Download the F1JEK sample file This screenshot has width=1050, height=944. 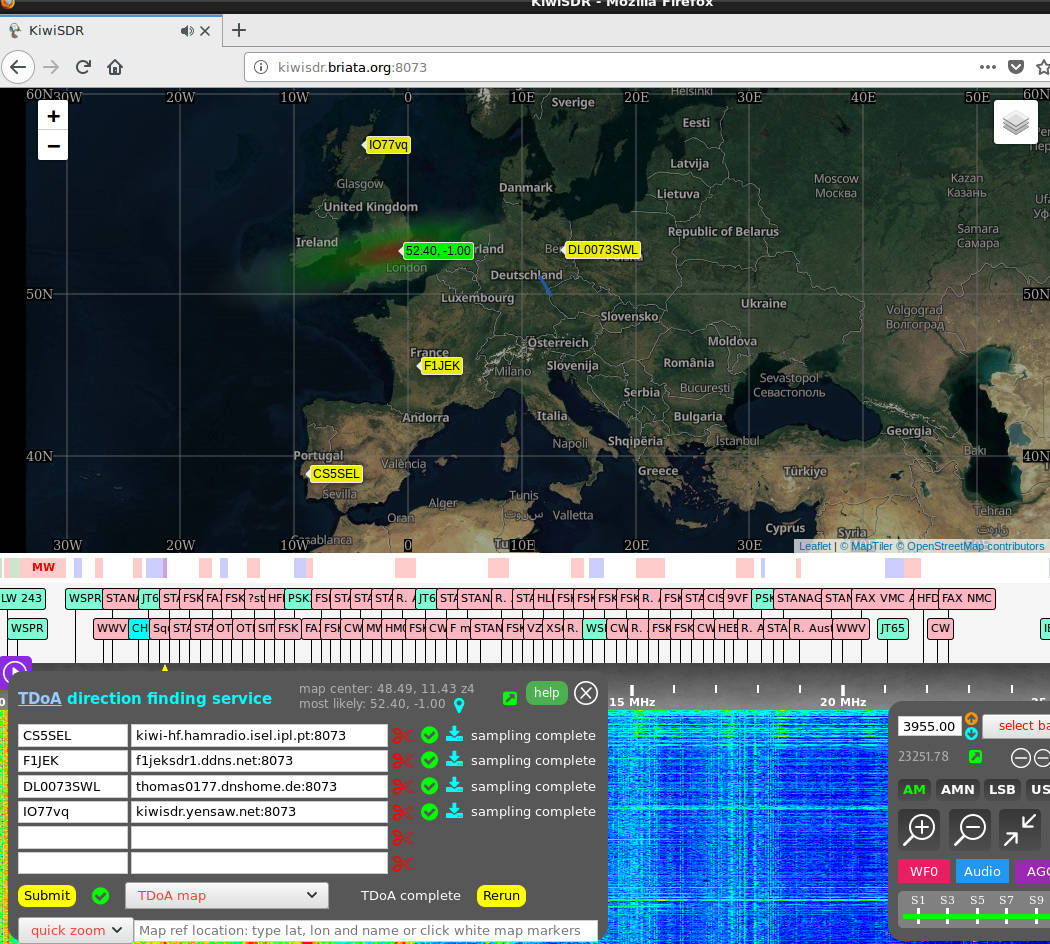tap(455, 760)
